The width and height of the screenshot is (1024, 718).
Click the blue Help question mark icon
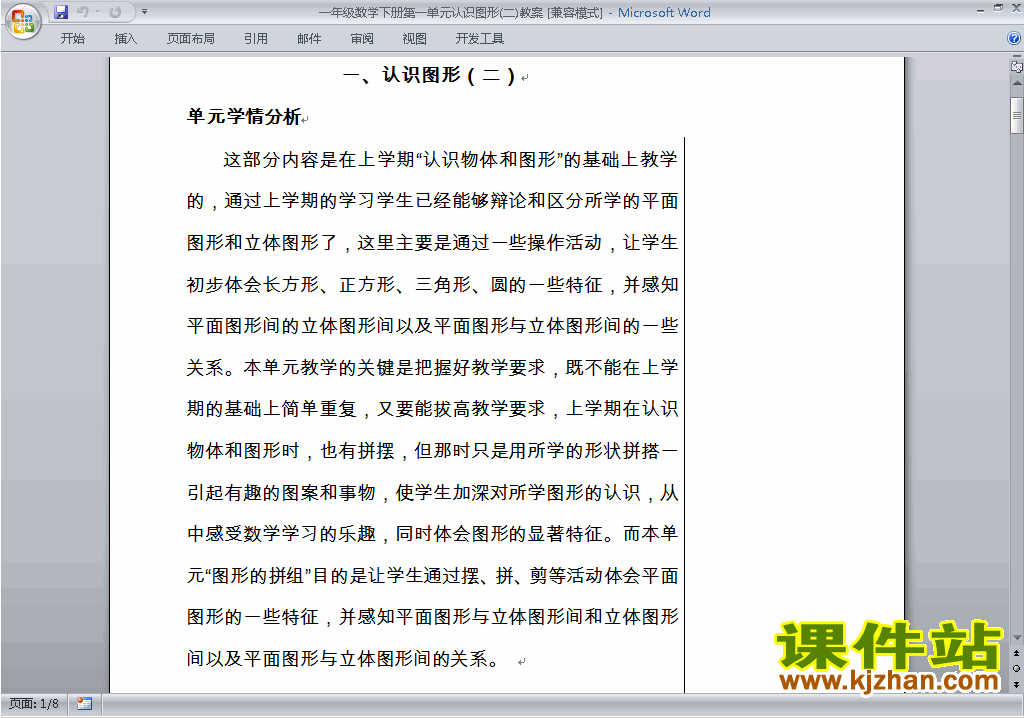tap(1014, 39)
